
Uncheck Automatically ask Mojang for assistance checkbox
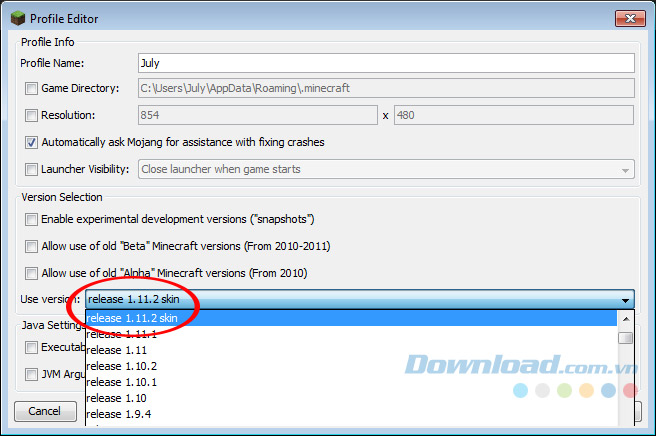pos(31,143)
